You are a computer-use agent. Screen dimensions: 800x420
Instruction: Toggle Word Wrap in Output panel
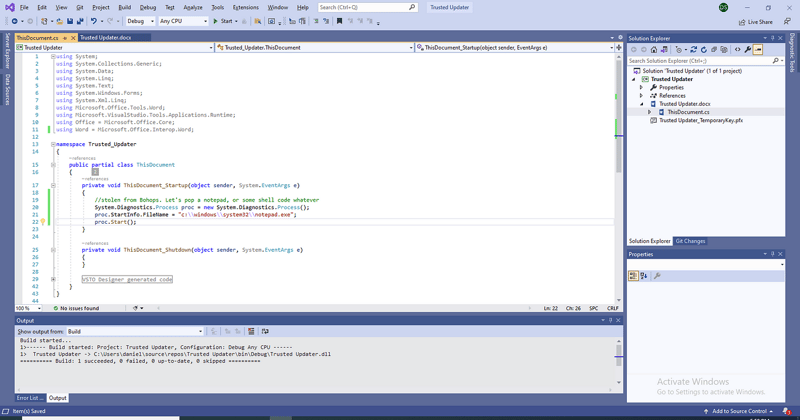pos(265,331)
